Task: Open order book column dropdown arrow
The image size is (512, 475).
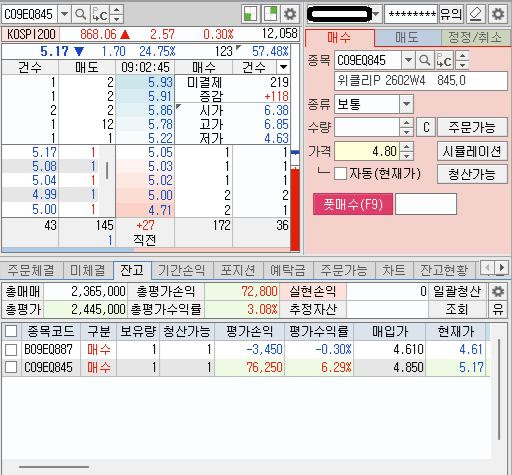Action: click(283, 67)
